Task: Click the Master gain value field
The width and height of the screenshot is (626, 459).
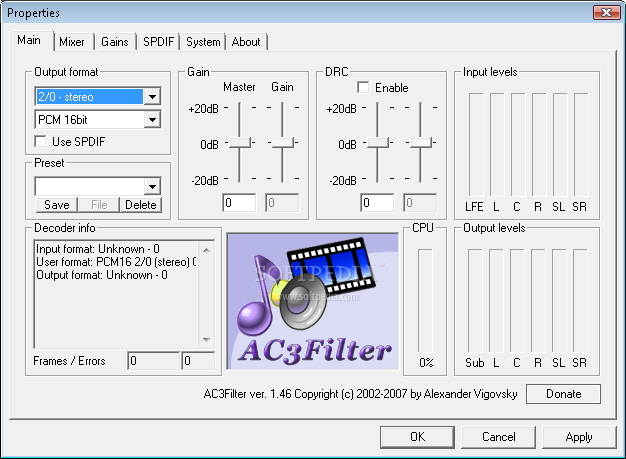Action: [240, 203]
